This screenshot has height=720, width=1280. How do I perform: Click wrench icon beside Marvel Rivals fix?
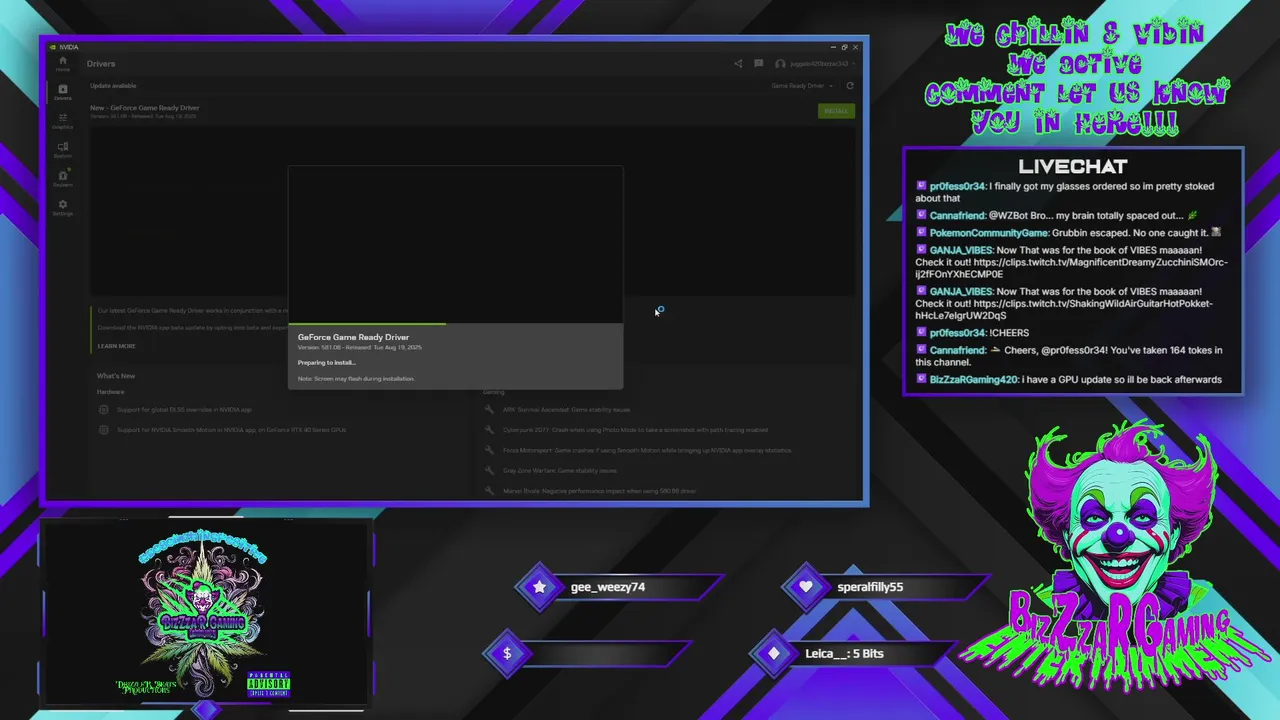pyautogui.click(x=489, y=490)
